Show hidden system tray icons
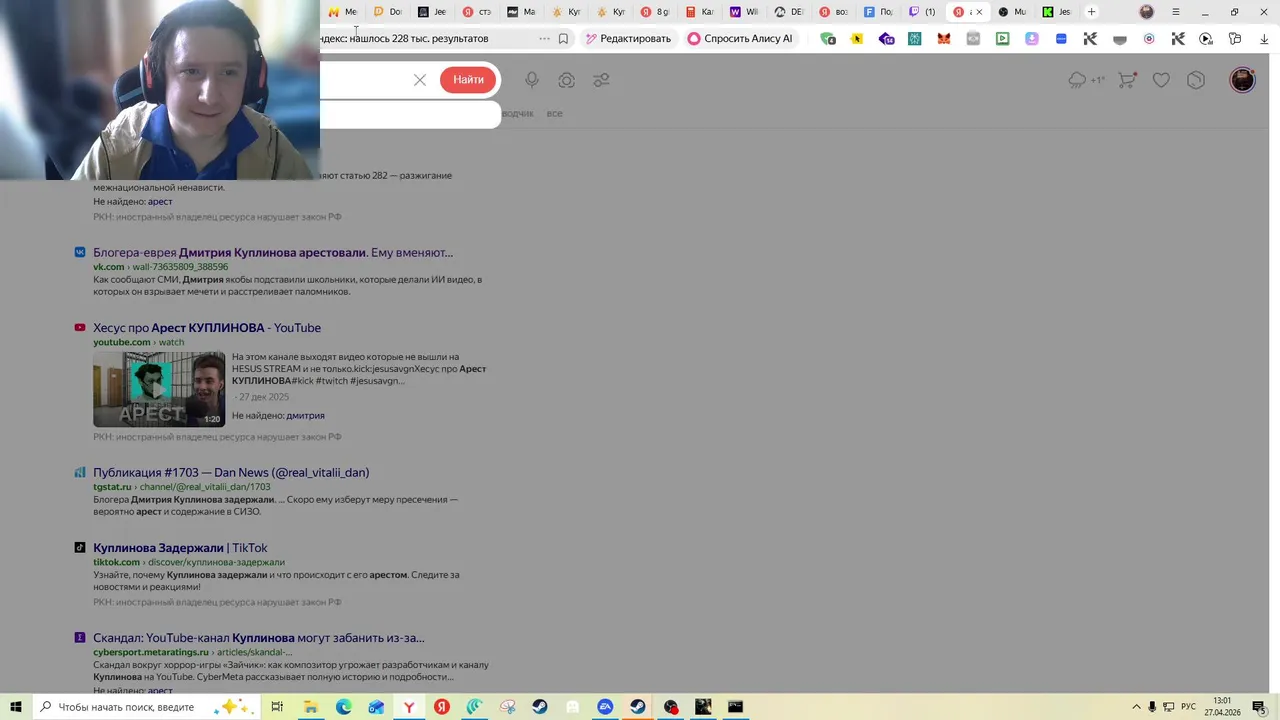 coord(1136,707)
